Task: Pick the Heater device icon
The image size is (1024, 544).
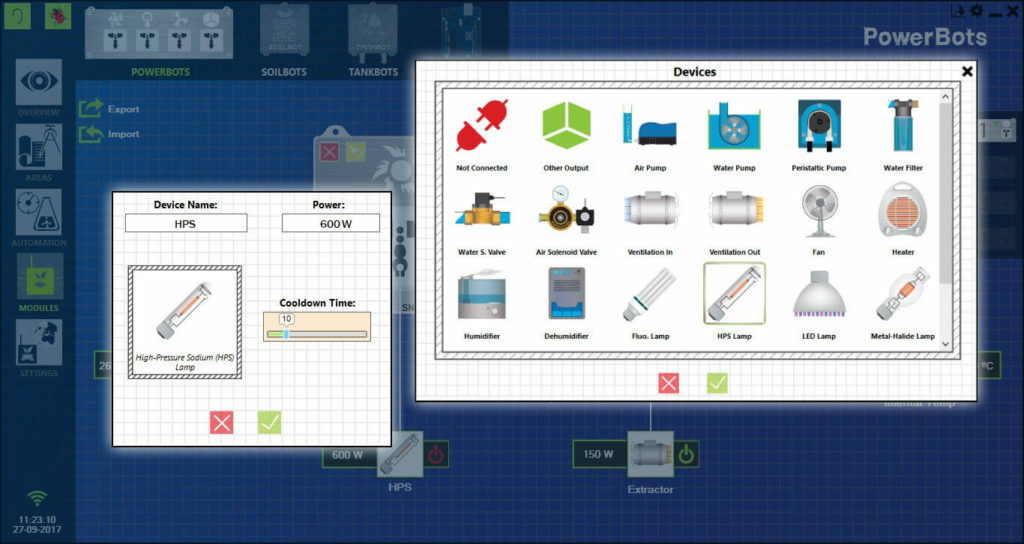Action: [x=903, y=210]
